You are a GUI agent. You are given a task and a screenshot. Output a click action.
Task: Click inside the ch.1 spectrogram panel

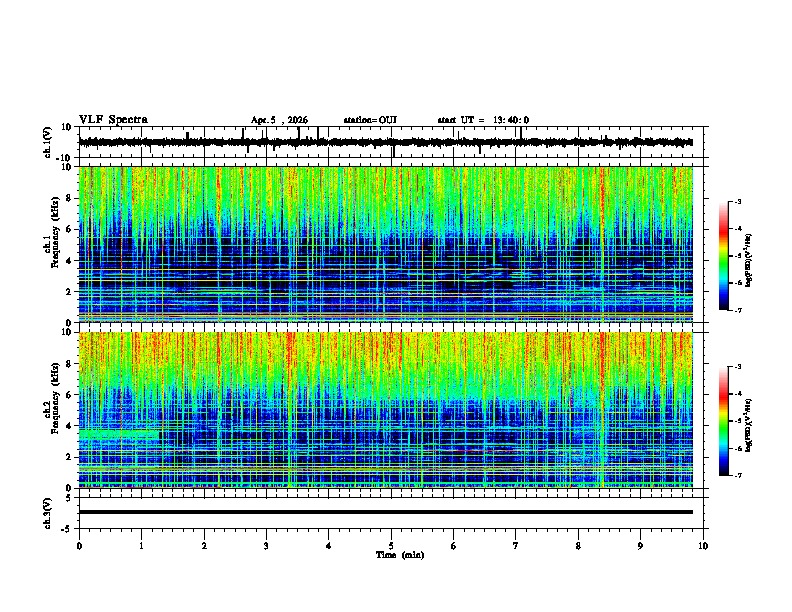click(x=385, y=244)
